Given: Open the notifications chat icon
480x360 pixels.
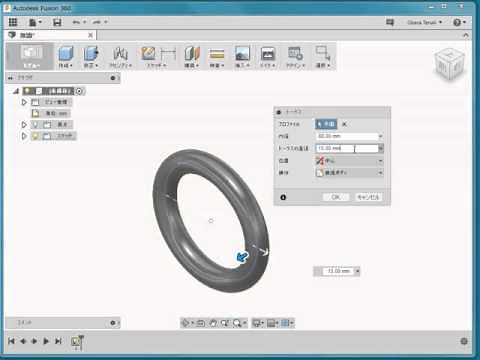Looking at the screenshot, I should (x=390, y=22).
